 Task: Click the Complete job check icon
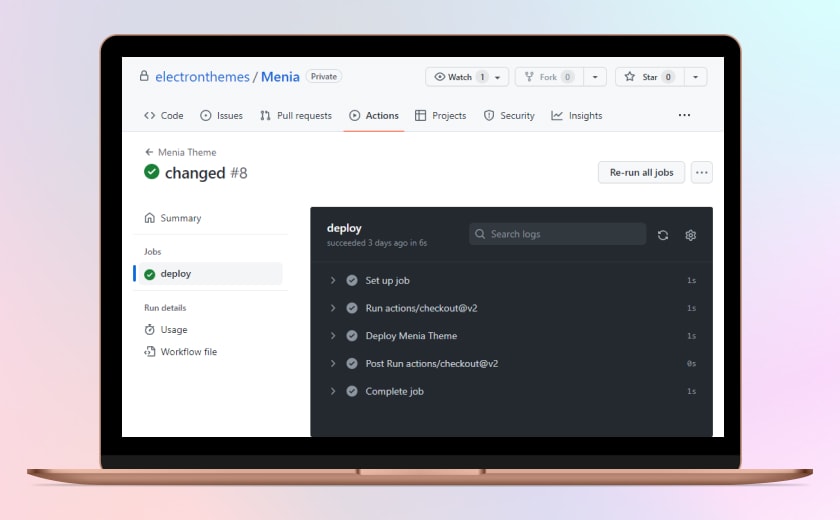point(352,391)
